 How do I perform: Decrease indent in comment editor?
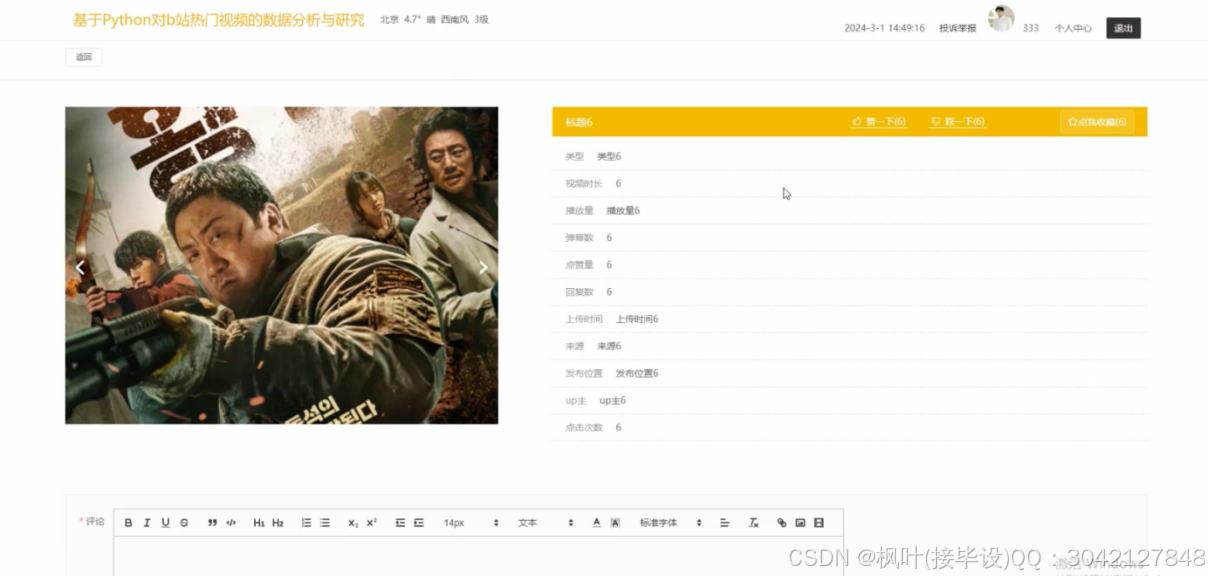click(x=400, y=523)
